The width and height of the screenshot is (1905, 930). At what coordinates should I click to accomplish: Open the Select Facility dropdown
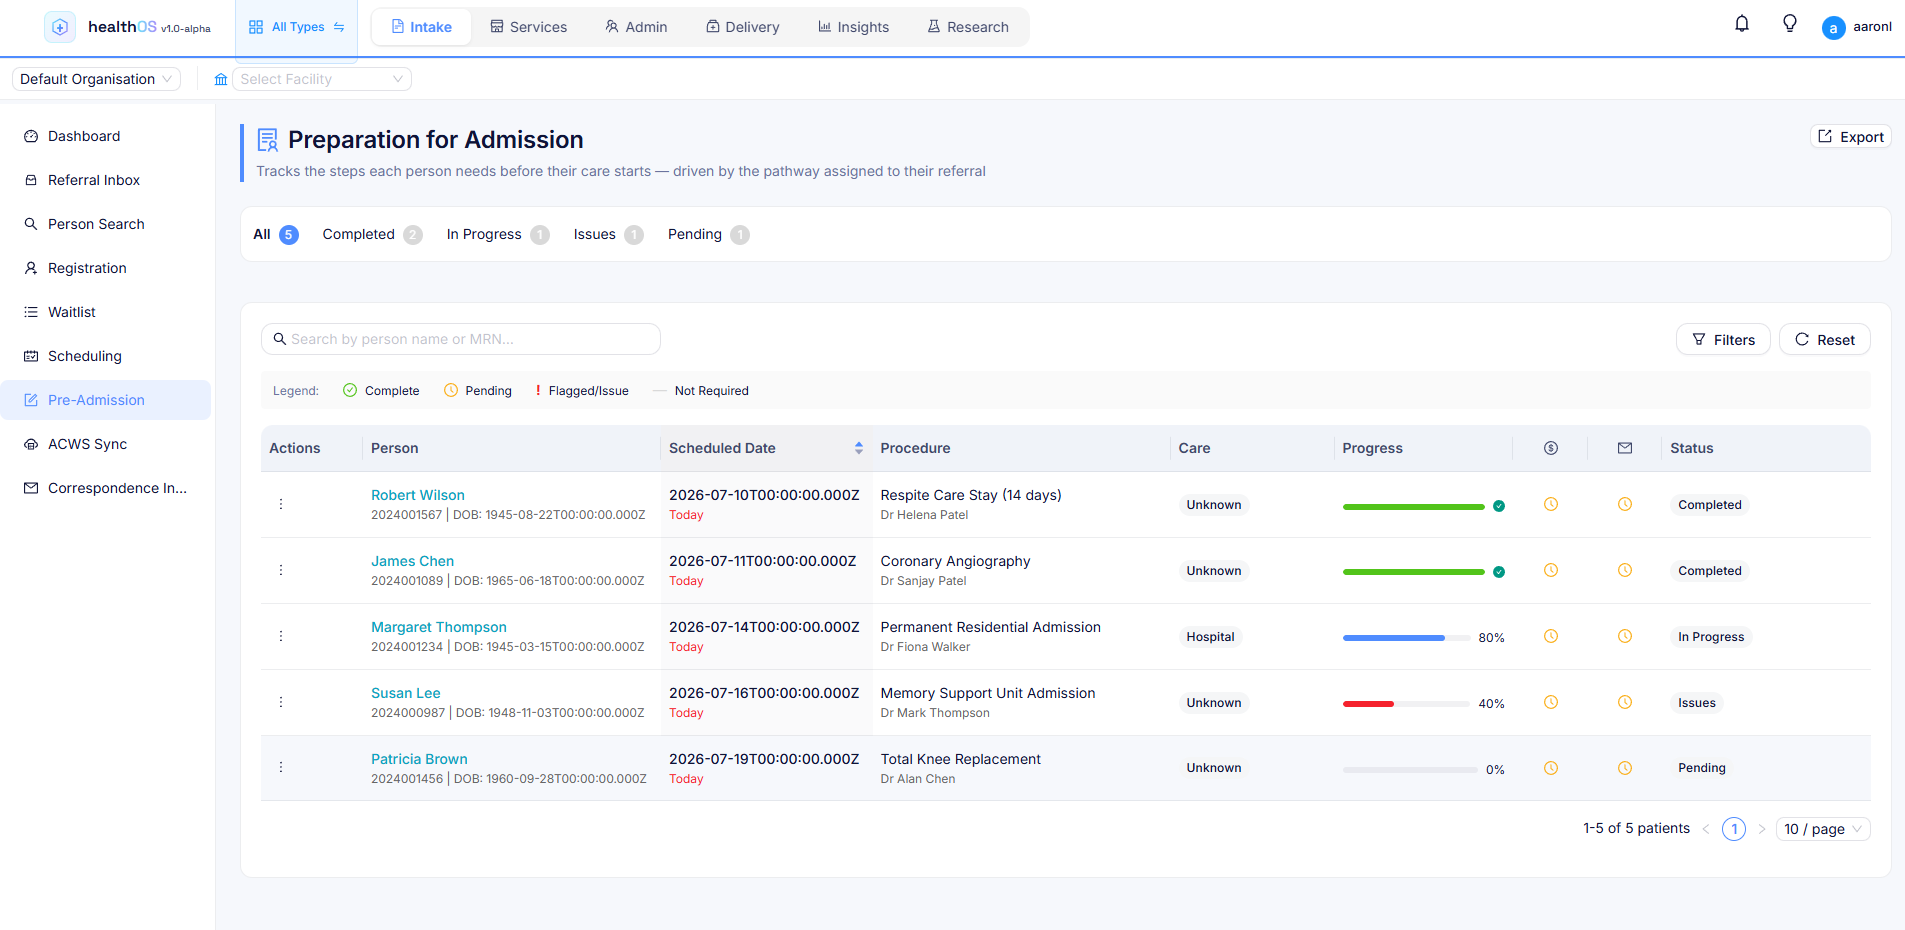tap(322, 79)
